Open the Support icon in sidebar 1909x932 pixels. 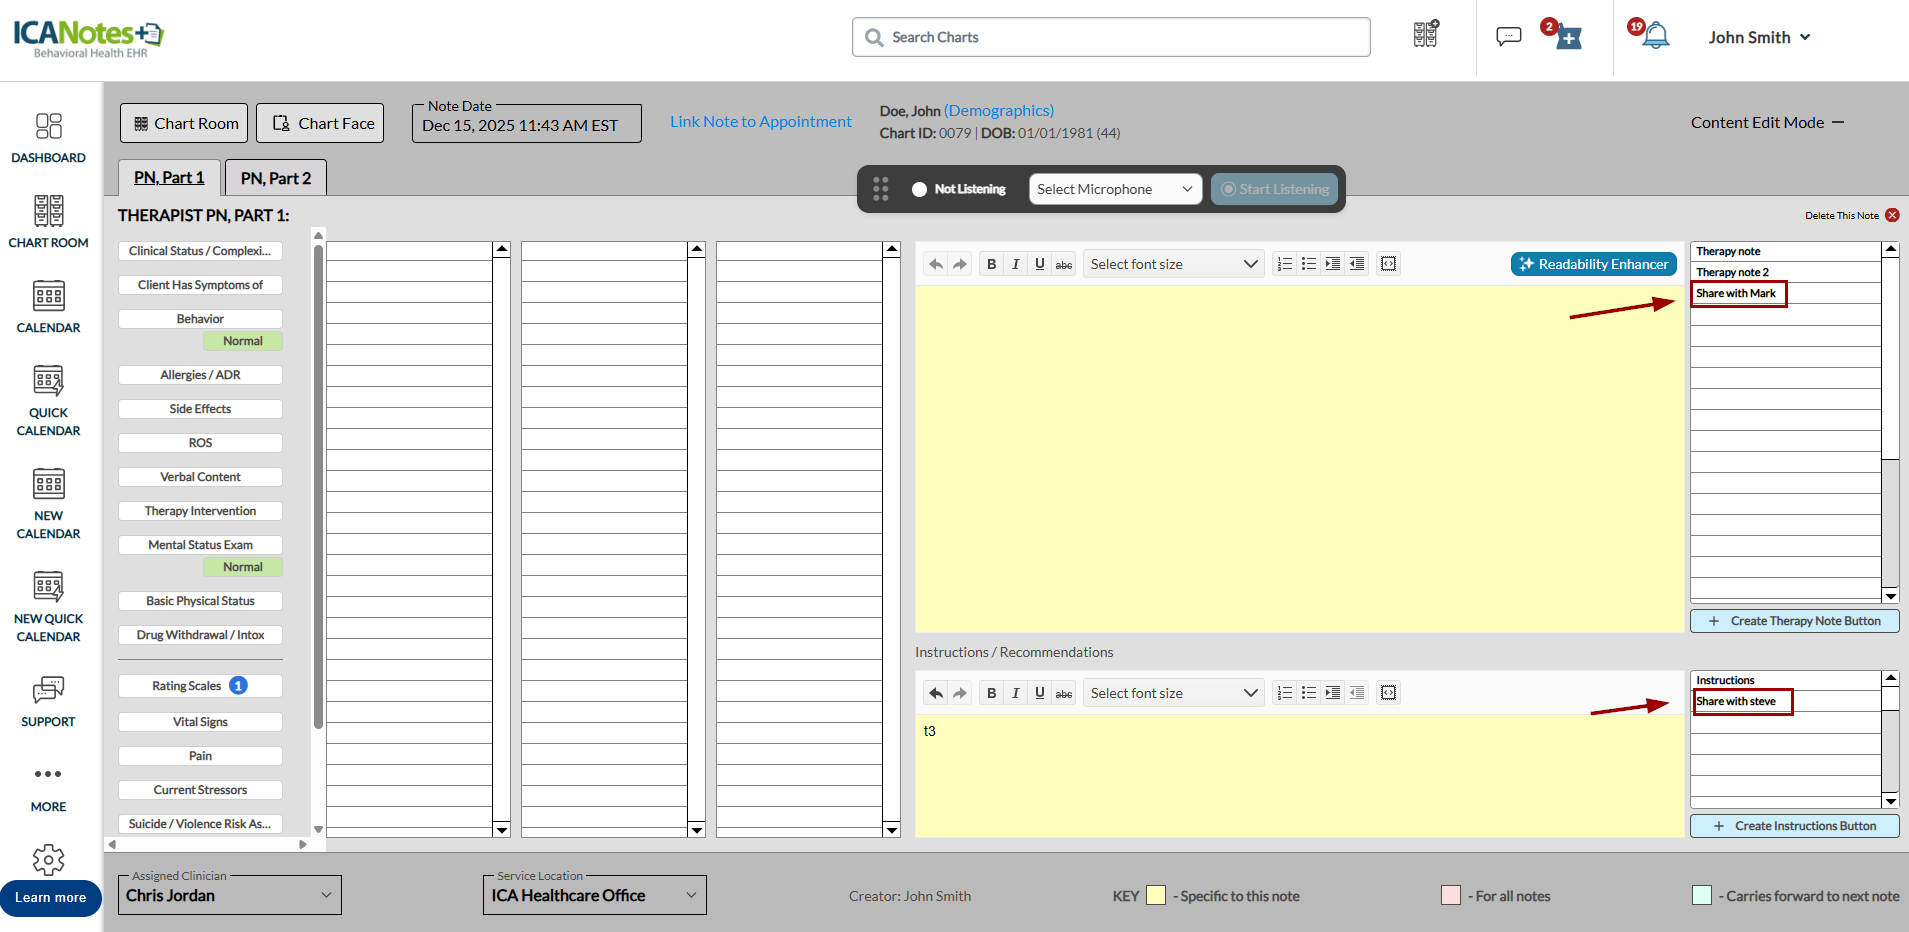click(48, 701)
